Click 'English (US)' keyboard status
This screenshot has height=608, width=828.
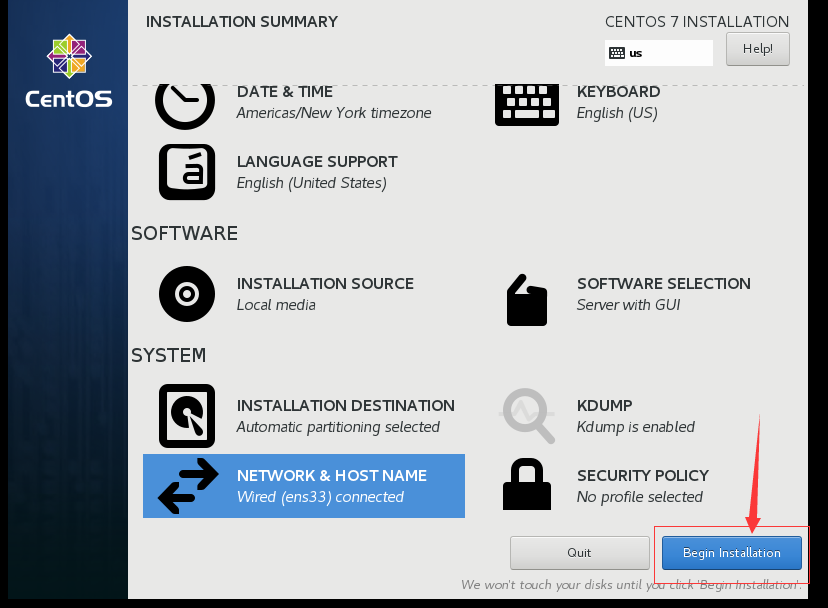coord(617,113)
